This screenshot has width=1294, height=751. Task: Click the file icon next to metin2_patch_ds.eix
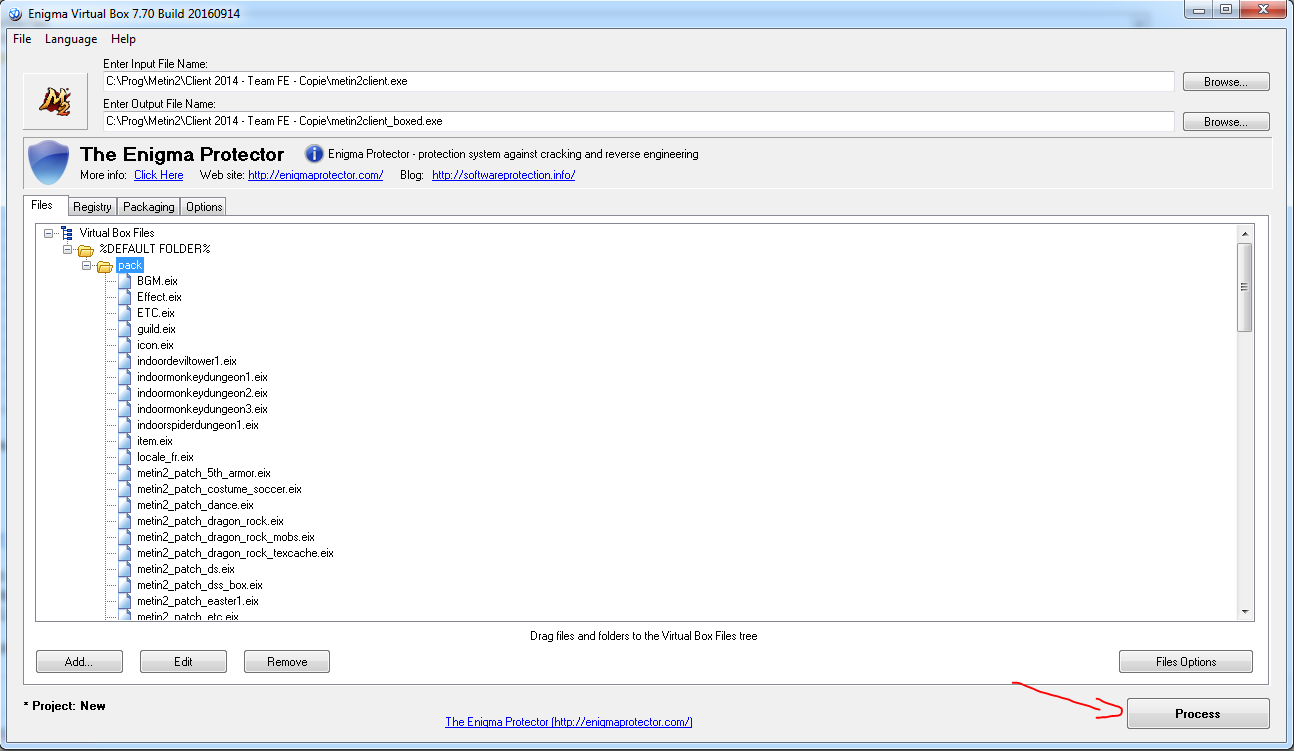[x=124, y=569]
